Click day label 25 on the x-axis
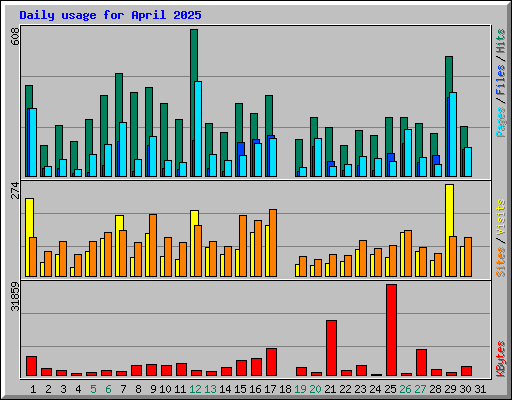Image resolution: width=512 pixels, height=400 pixels. pos(390,389)
